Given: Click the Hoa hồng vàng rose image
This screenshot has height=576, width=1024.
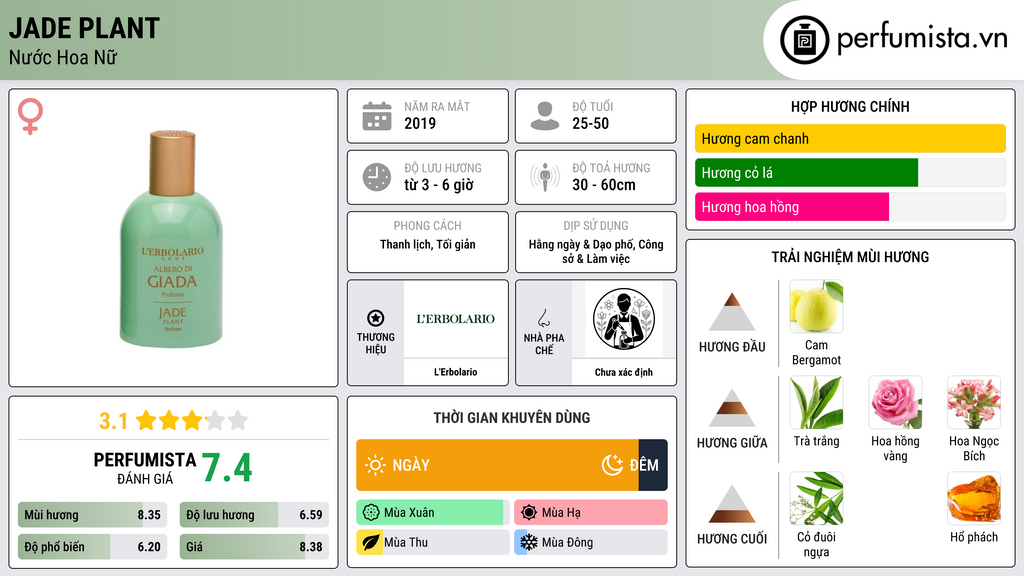Looking at the screenshot, I should tap(895, 402).
